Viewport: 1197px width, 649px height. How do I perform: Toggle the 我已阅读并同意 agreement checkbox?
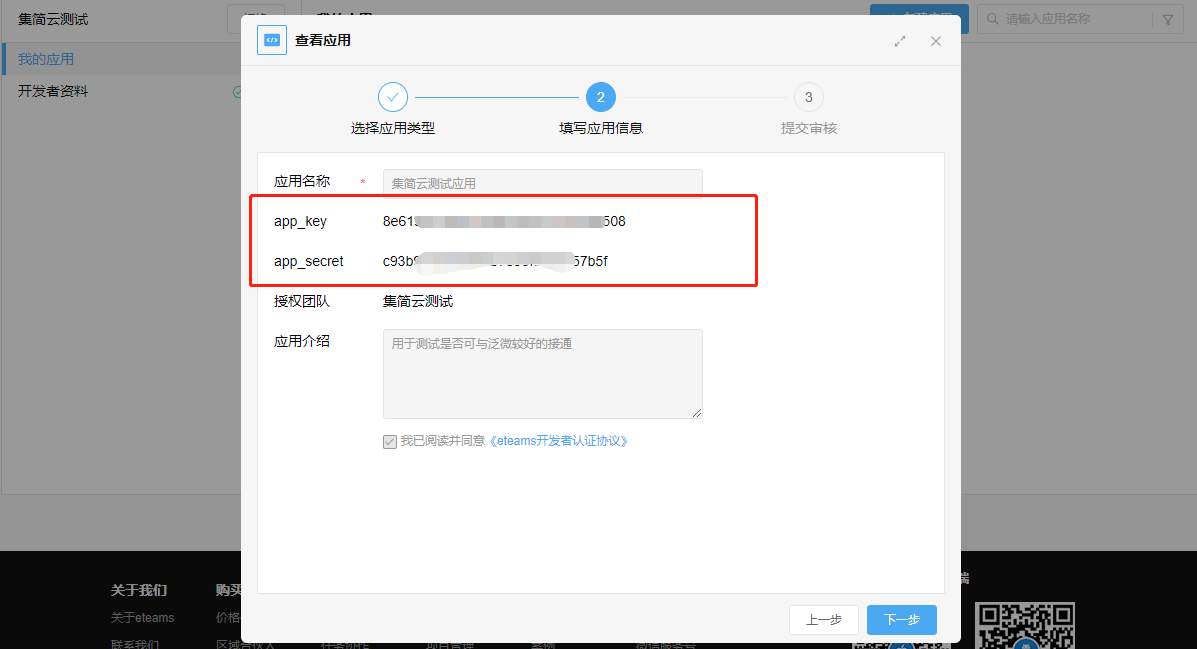(x=390, y=441)
